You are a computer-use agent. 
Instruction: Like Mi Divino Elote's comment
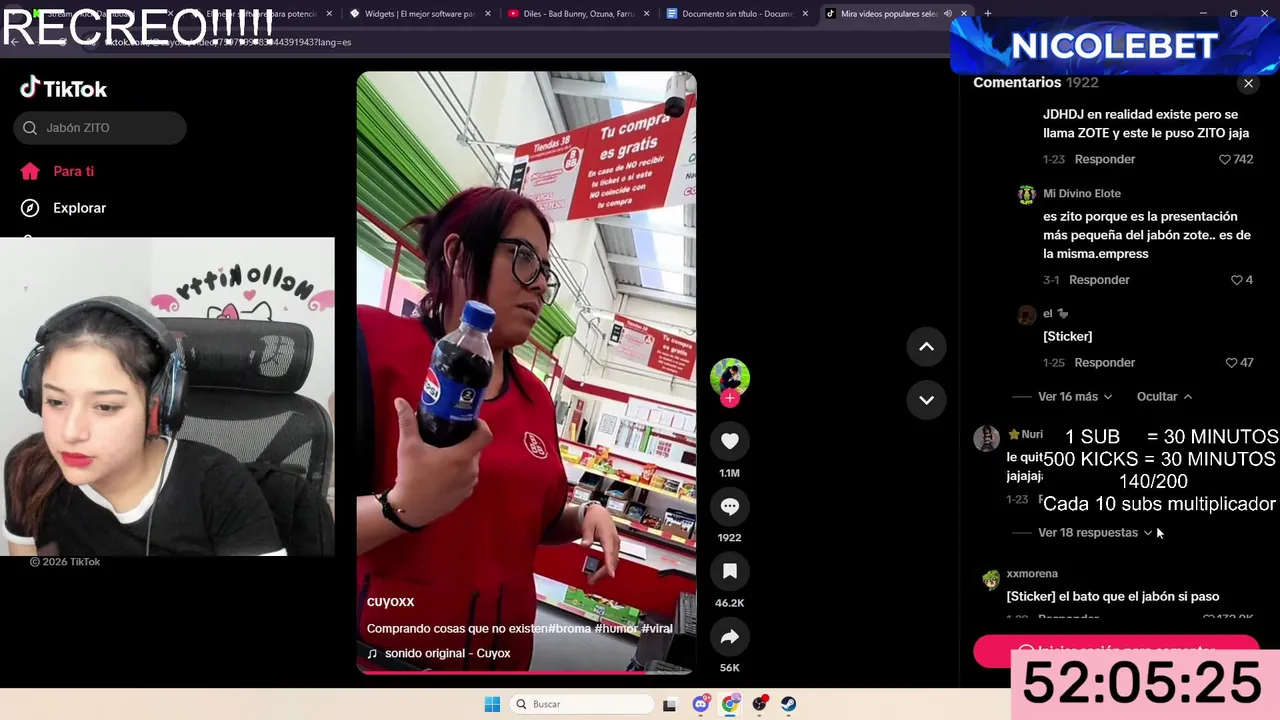(1236, 280)
